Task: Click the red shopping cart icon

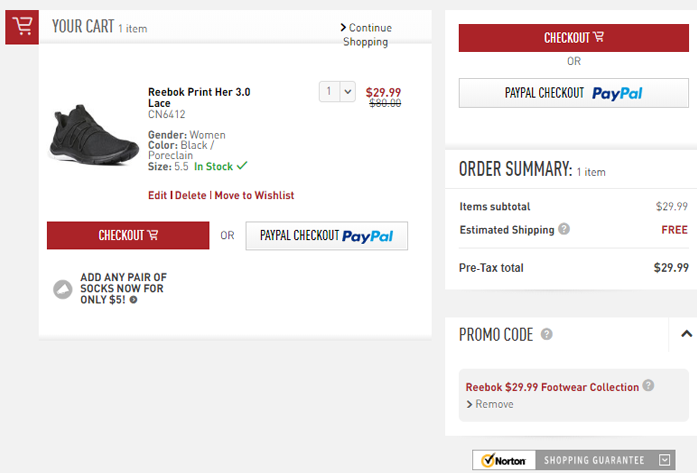Action: click(22, 28)
